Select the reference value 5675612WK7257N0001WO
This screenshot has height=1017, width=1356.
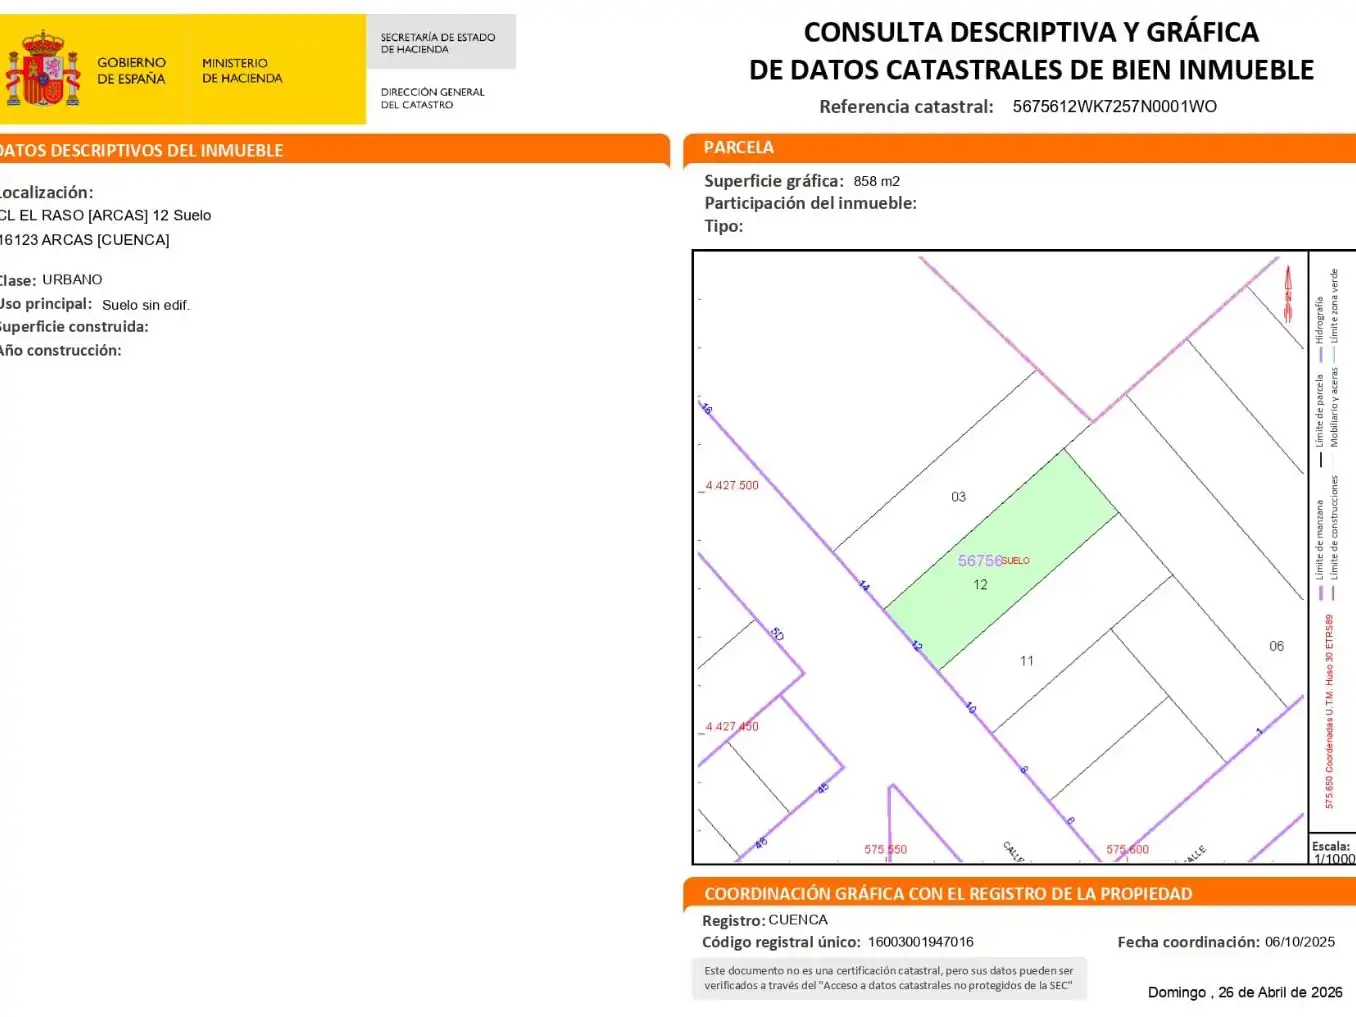1114,106
